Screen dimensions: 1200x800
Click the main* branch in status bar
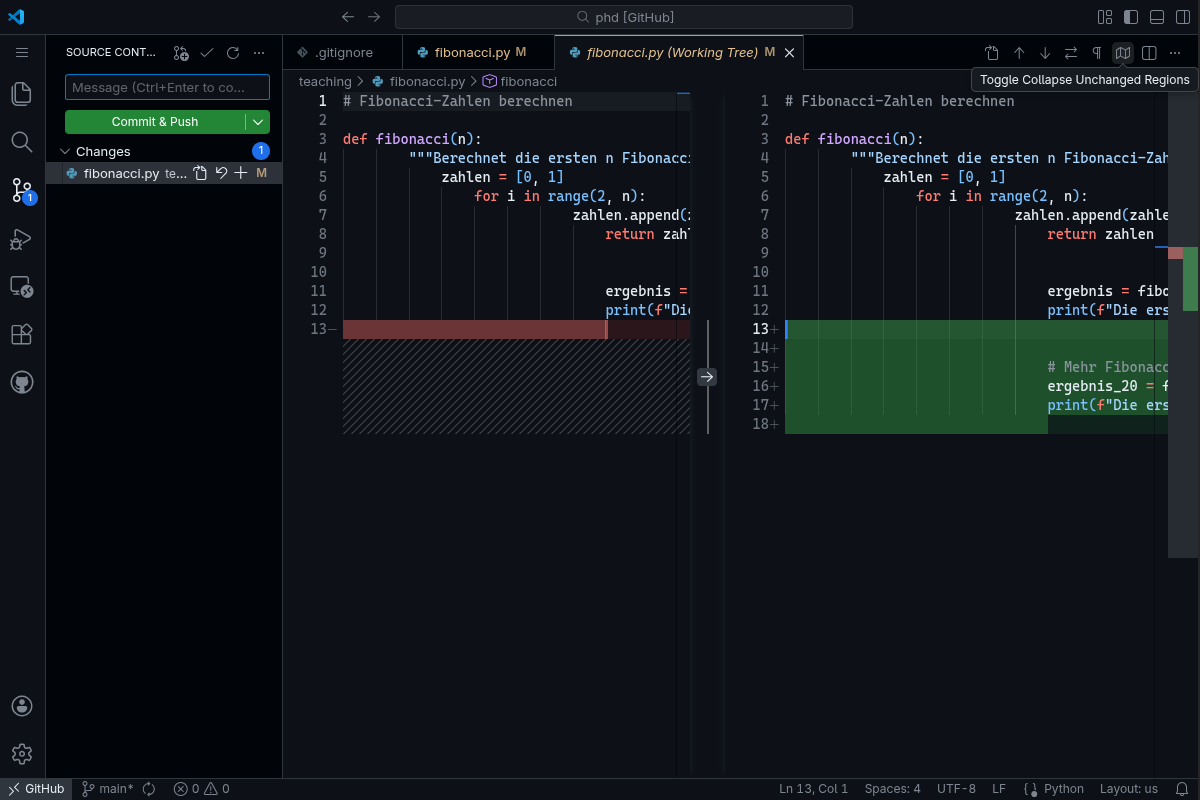coord(108,789)
